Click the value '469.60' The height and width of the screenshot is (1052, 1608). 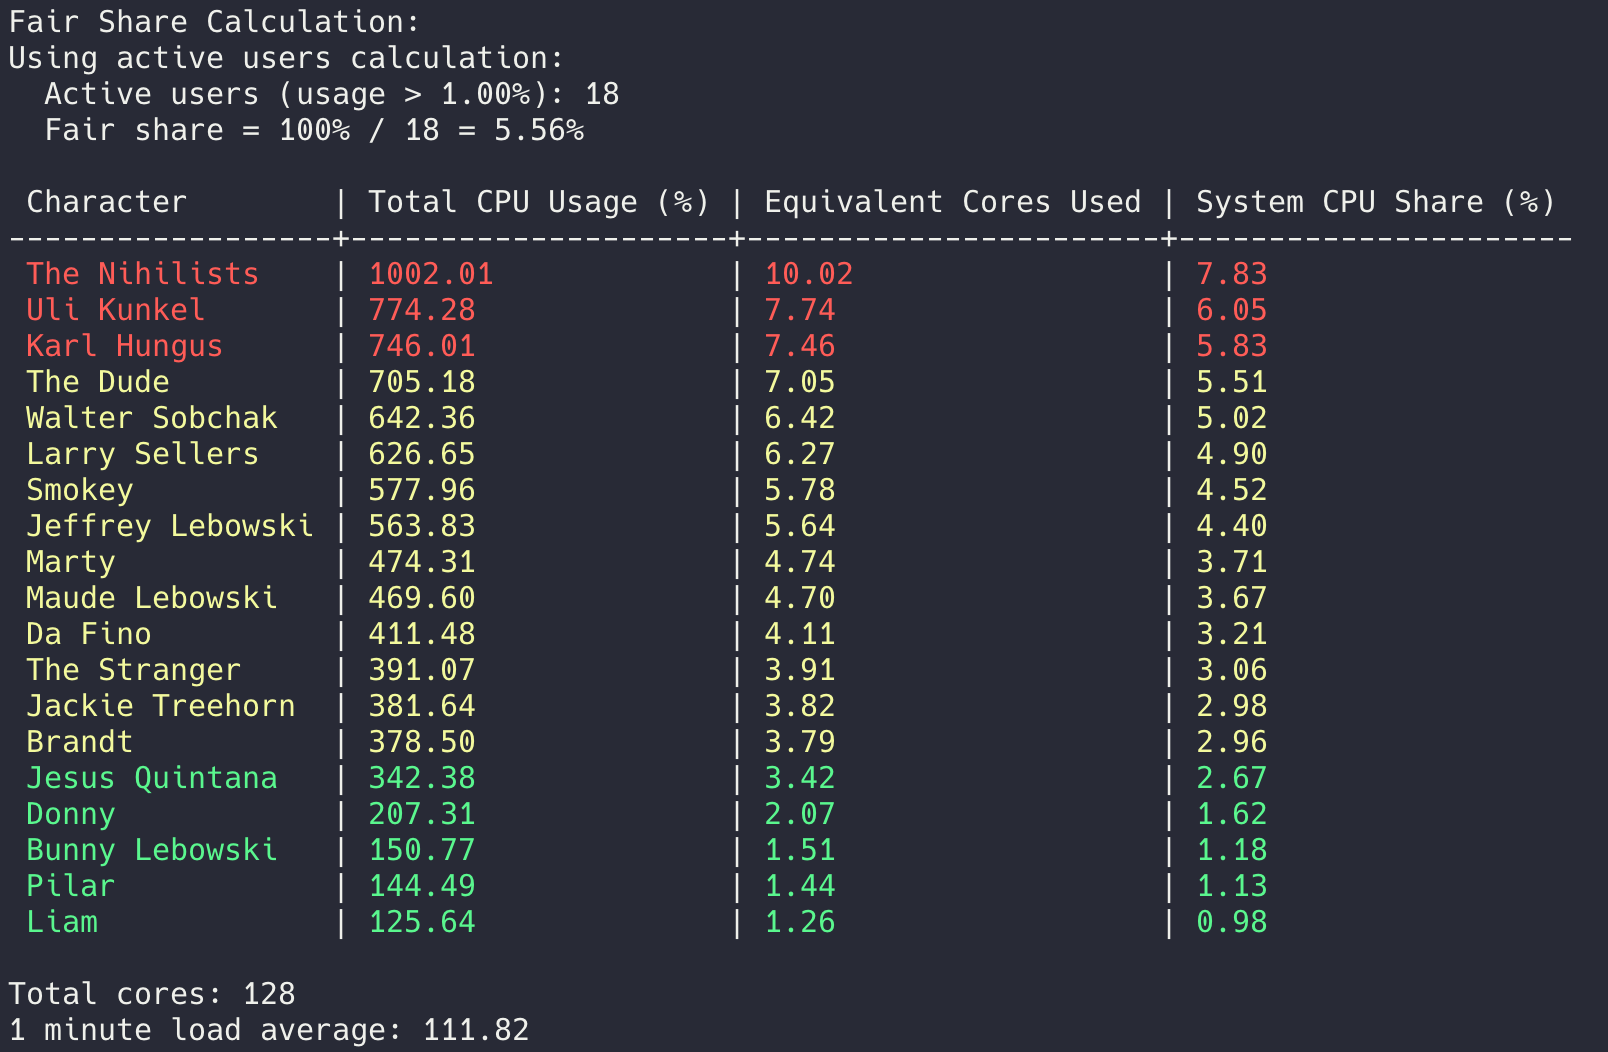click(x=422, y=598)
